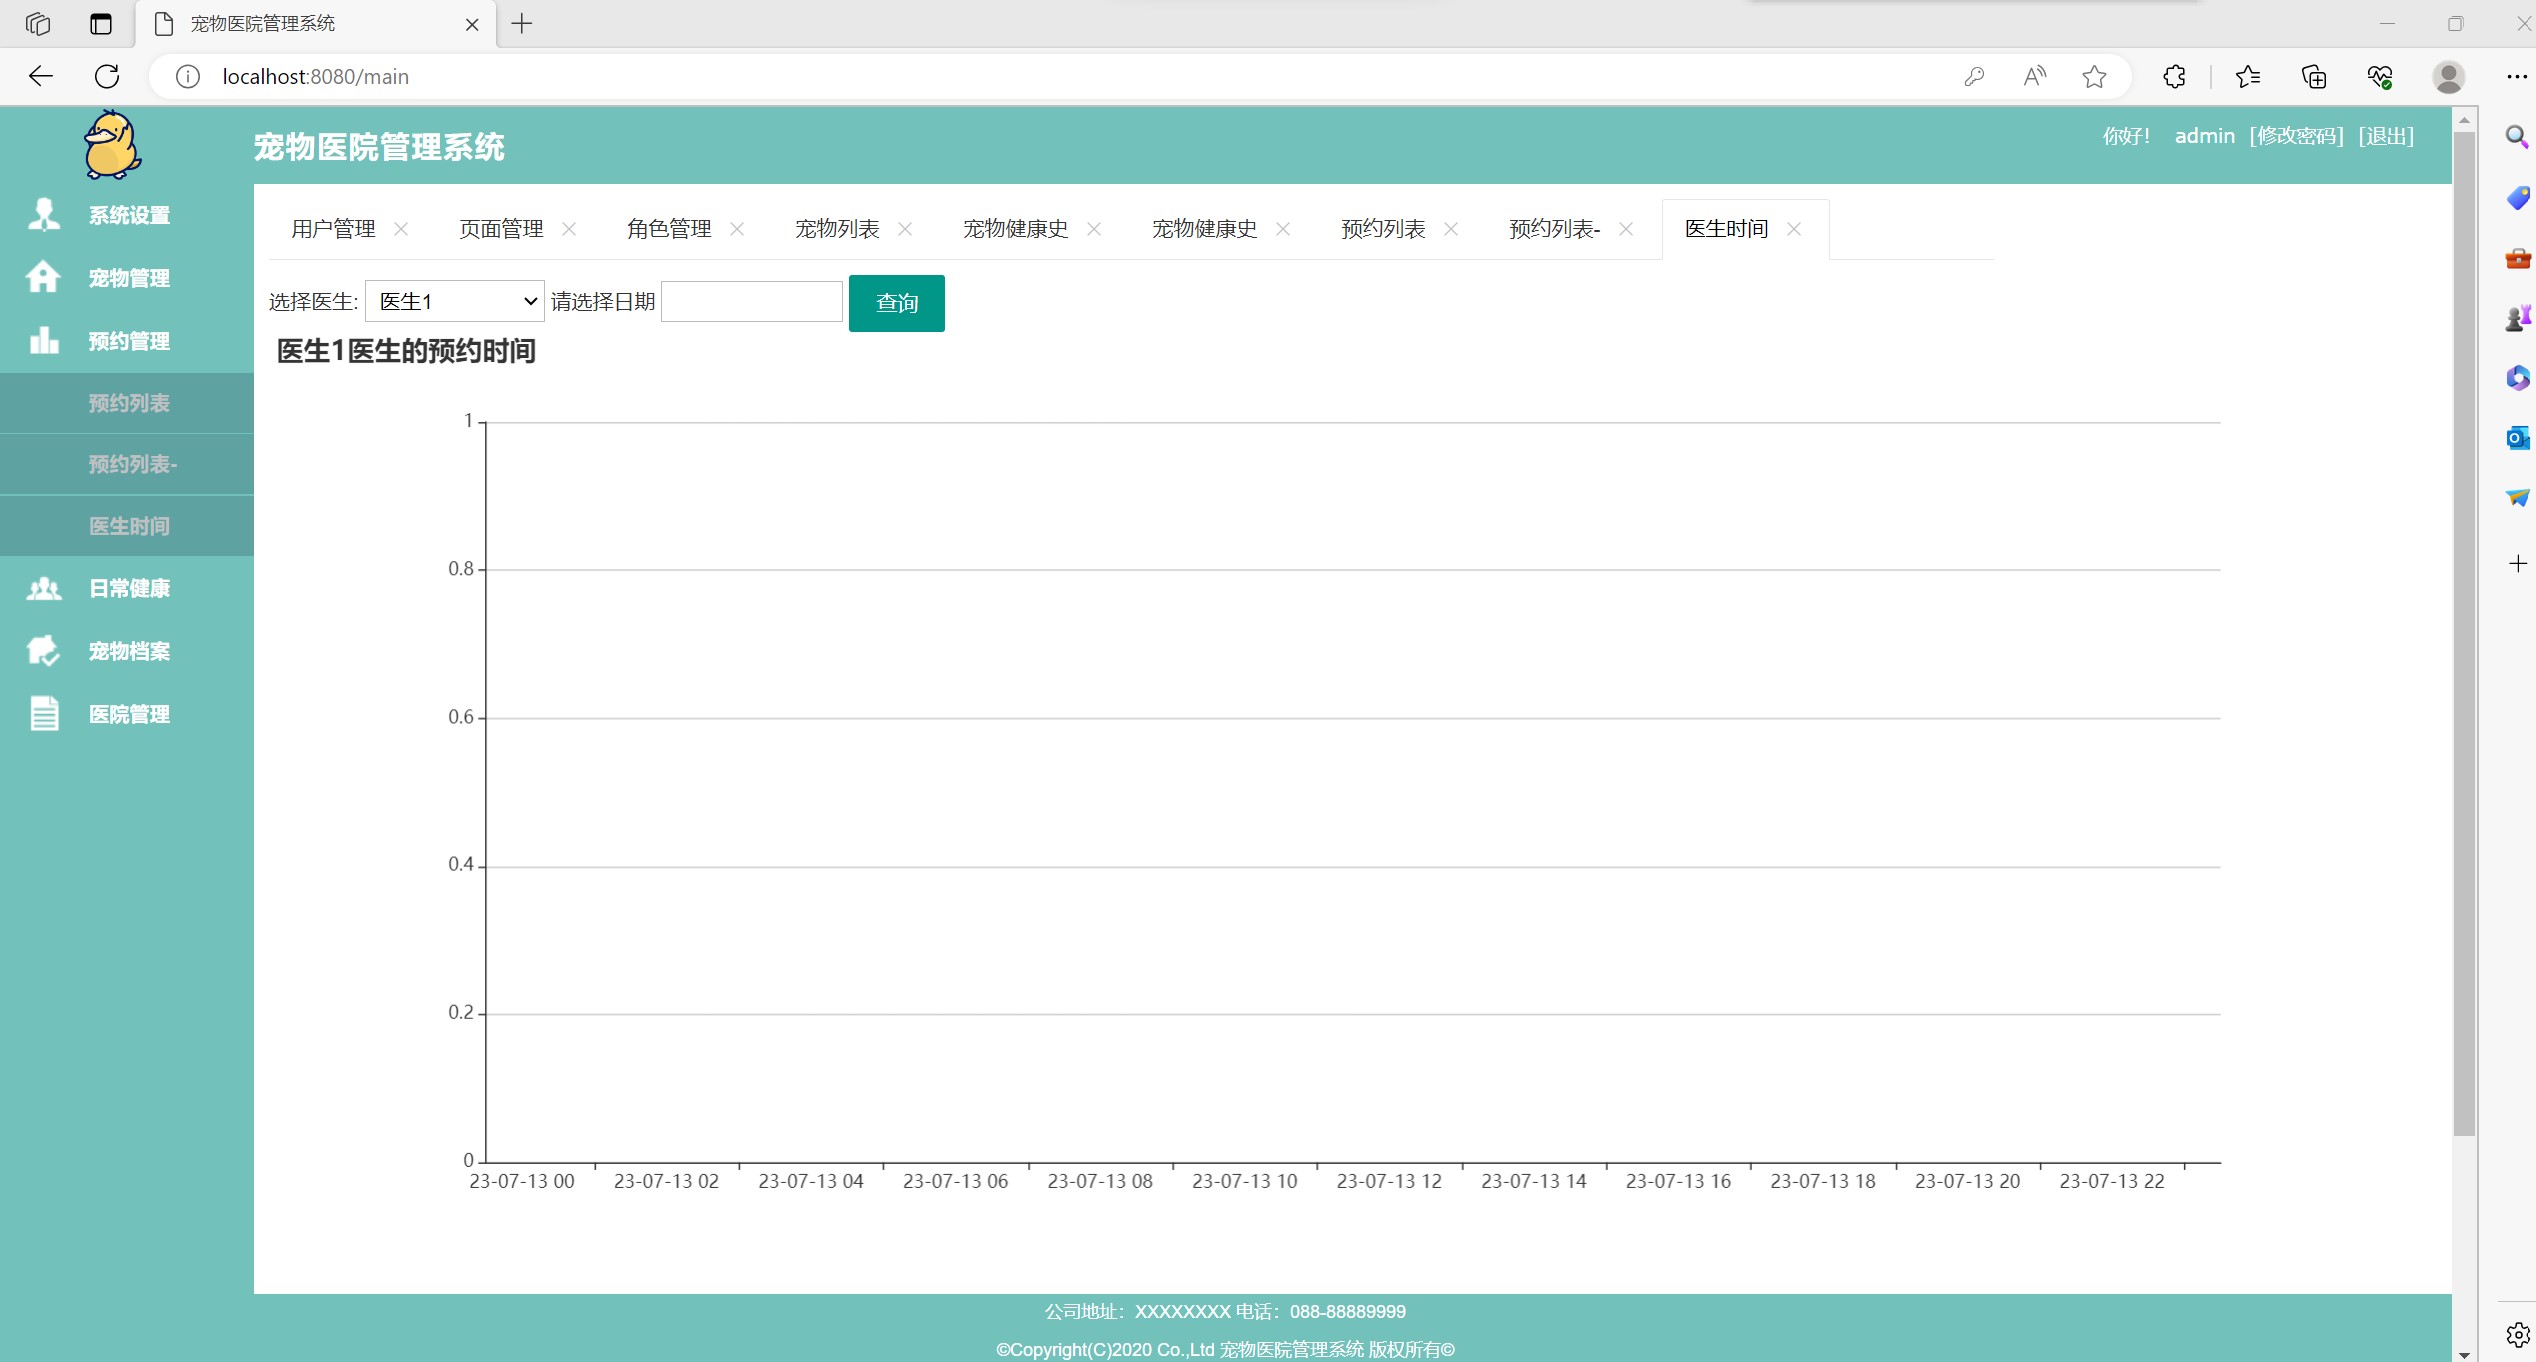This screenshot has width=2536, height=1362.
Task: Click the 医院管理 document icon
Action: tap(44, 713)
